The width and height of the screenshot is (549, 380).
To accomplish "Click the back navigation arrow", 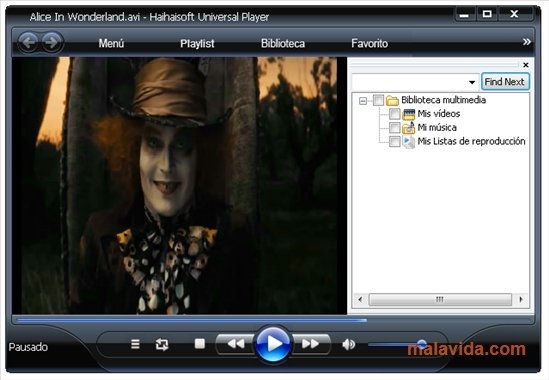I will pyautogui.click(x=28, y=43).
